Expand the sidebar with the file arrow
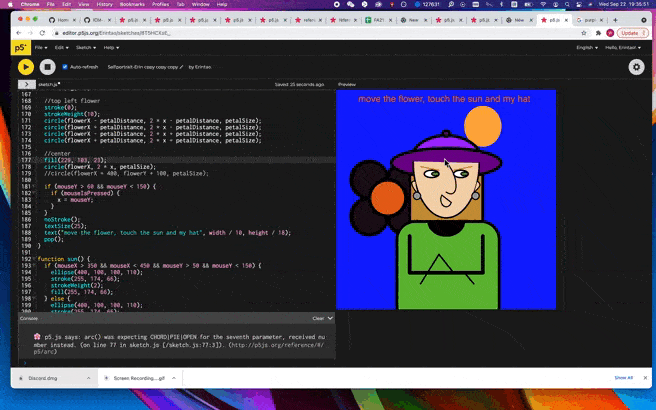 click(25, 85)
